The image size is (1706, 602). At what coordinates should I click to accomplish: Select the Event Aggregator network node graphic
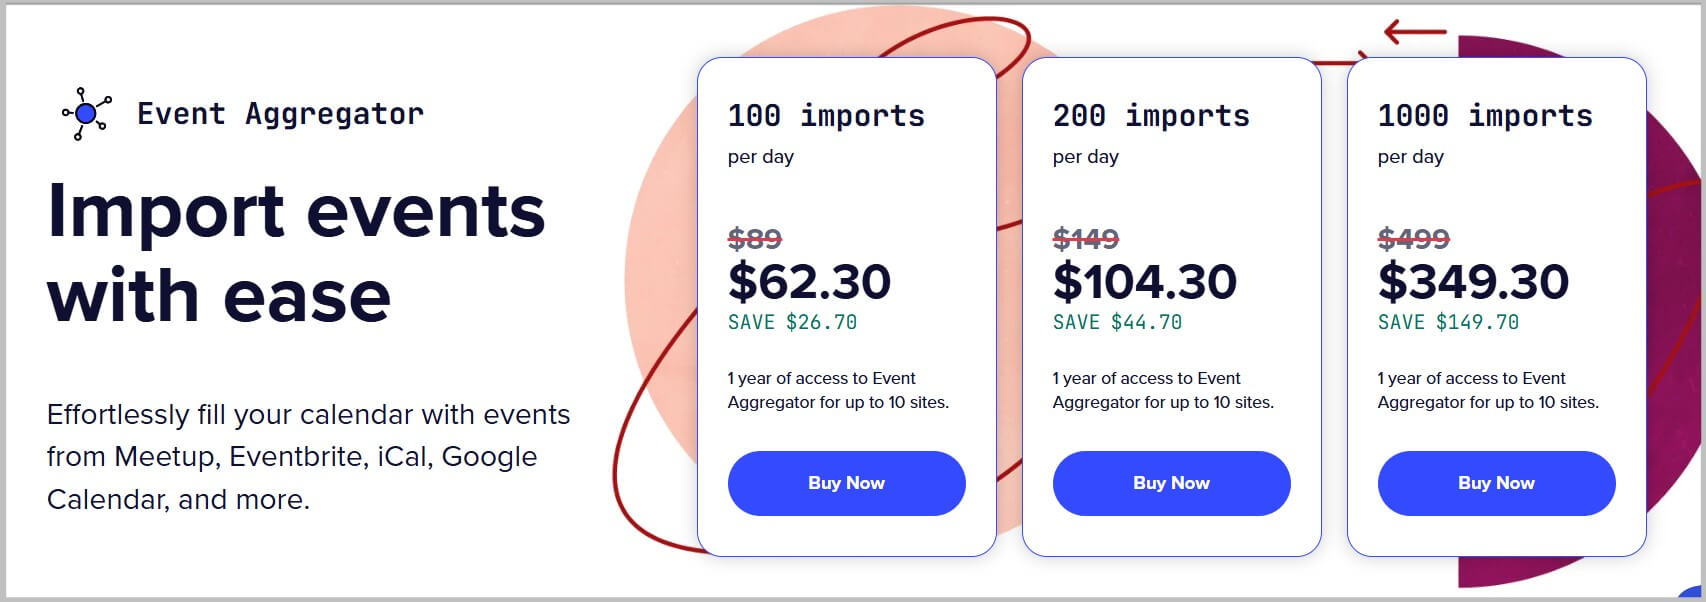[x=85, y=113]
